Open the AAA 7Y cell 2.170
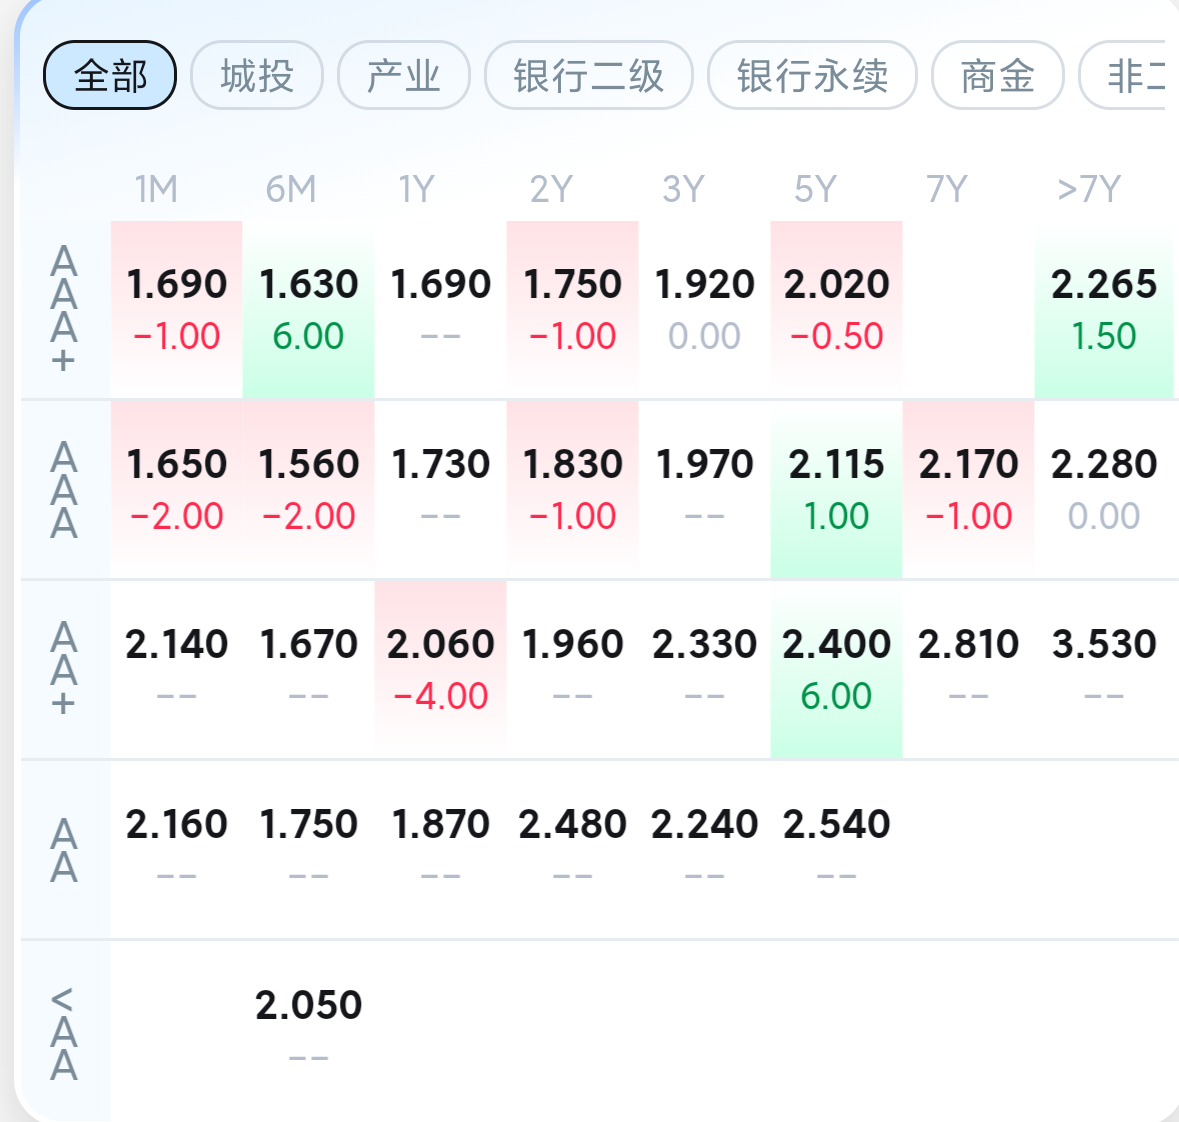This screenshot has width=1179, height=1122. (969, 488)
